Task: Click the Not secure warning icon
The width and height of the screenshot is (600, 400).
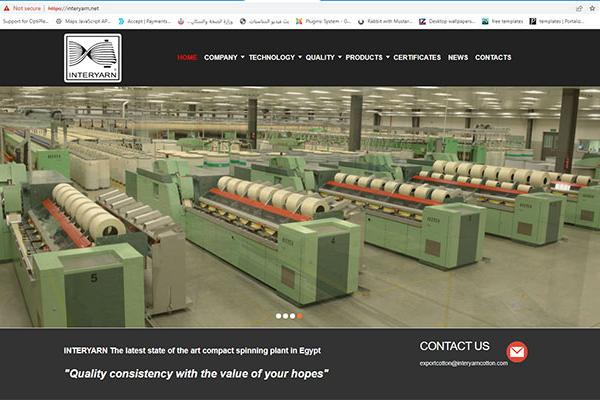Action: click(7, 8)
